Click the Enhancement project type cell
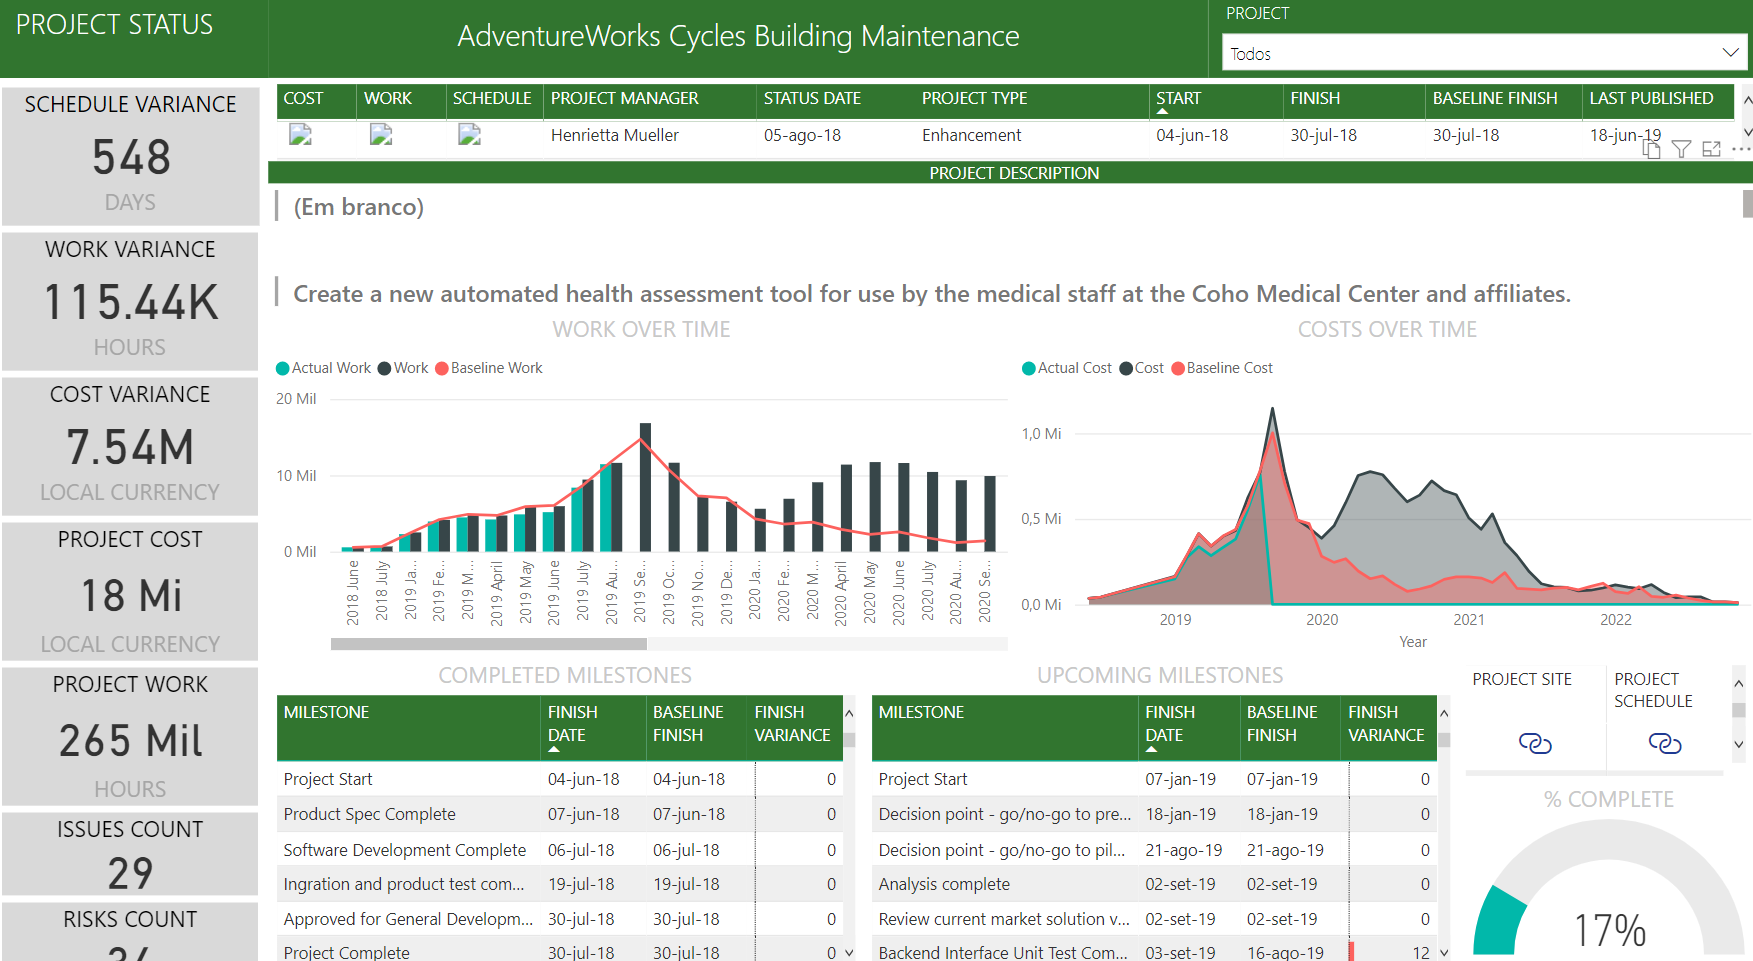 971,135
